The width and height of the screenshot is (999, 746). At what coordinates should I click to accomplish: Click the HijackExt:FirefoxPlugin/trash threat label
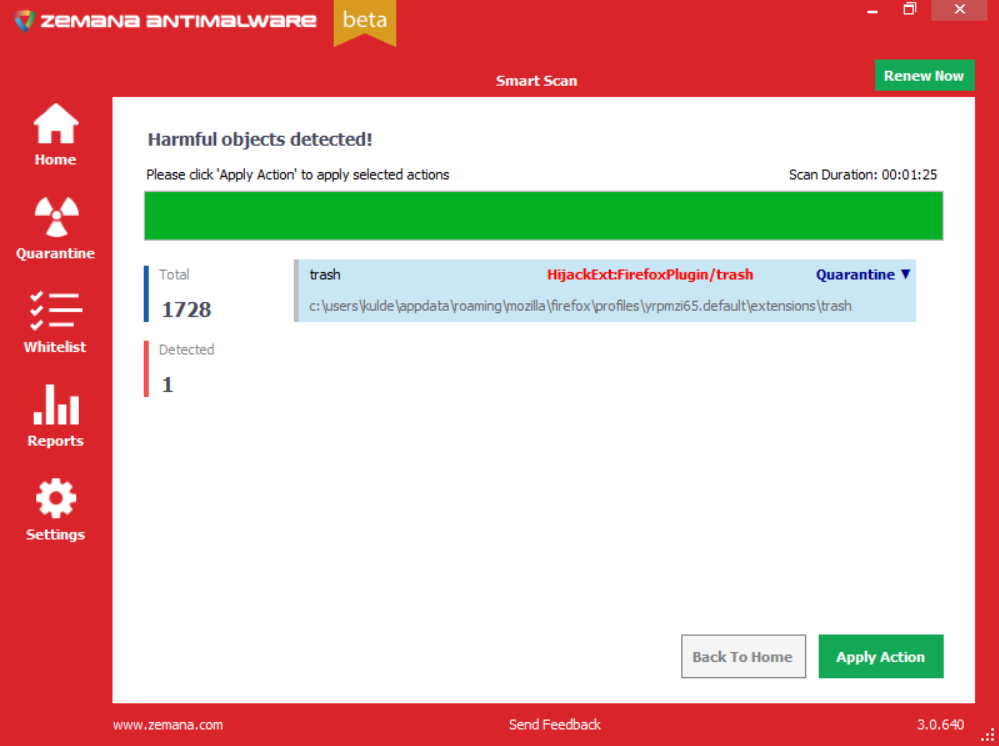[650, 275]
